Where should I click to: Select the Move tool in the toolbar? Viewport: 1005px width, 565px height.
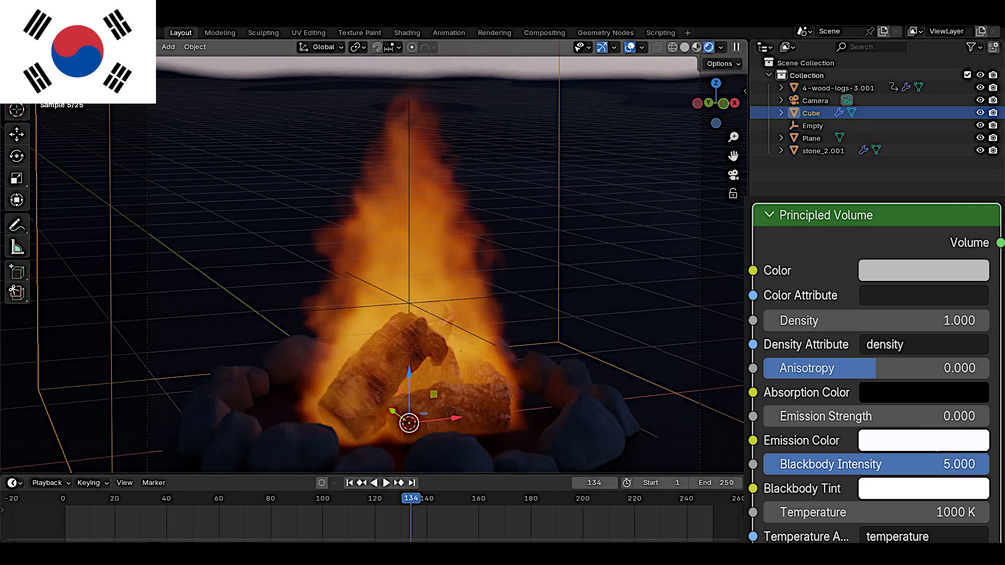click(x=17, y=134)
